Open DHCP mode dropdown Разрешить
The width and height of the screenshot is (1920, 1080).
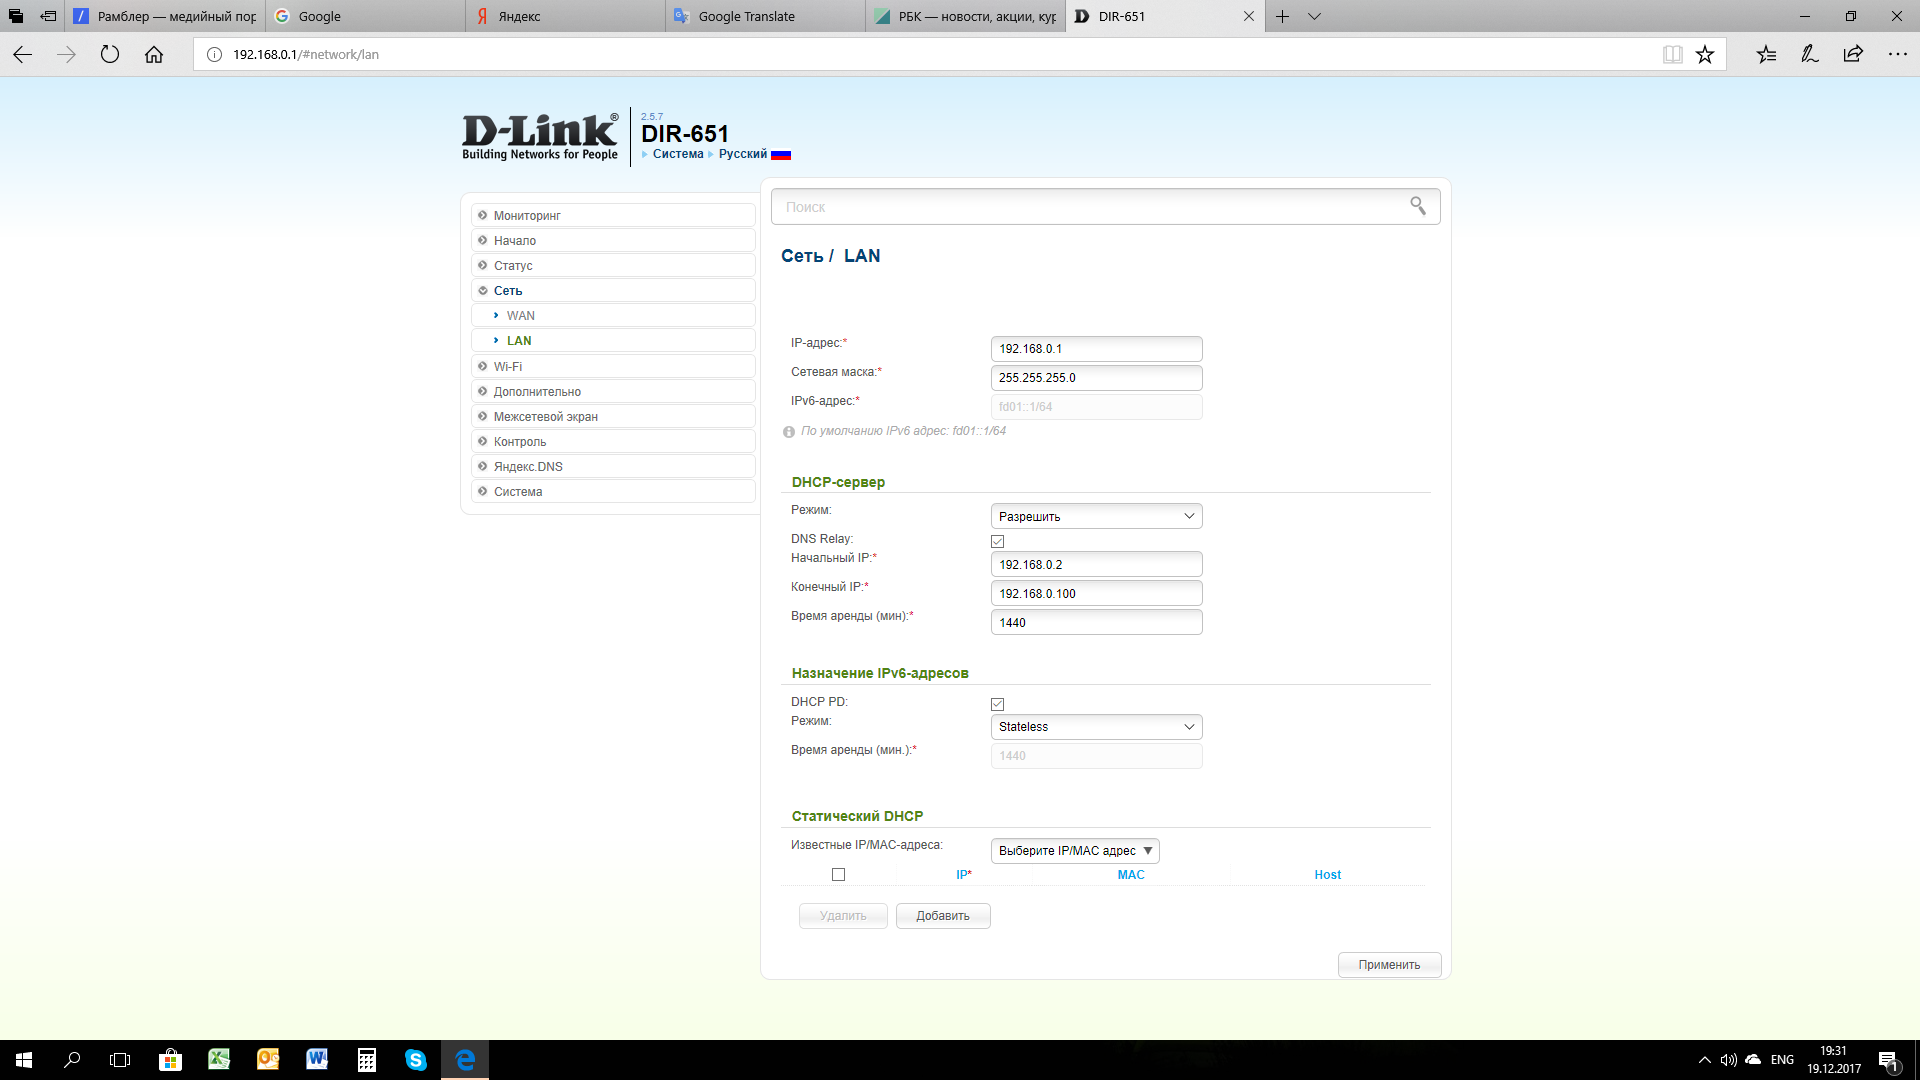pos(1096,516)
